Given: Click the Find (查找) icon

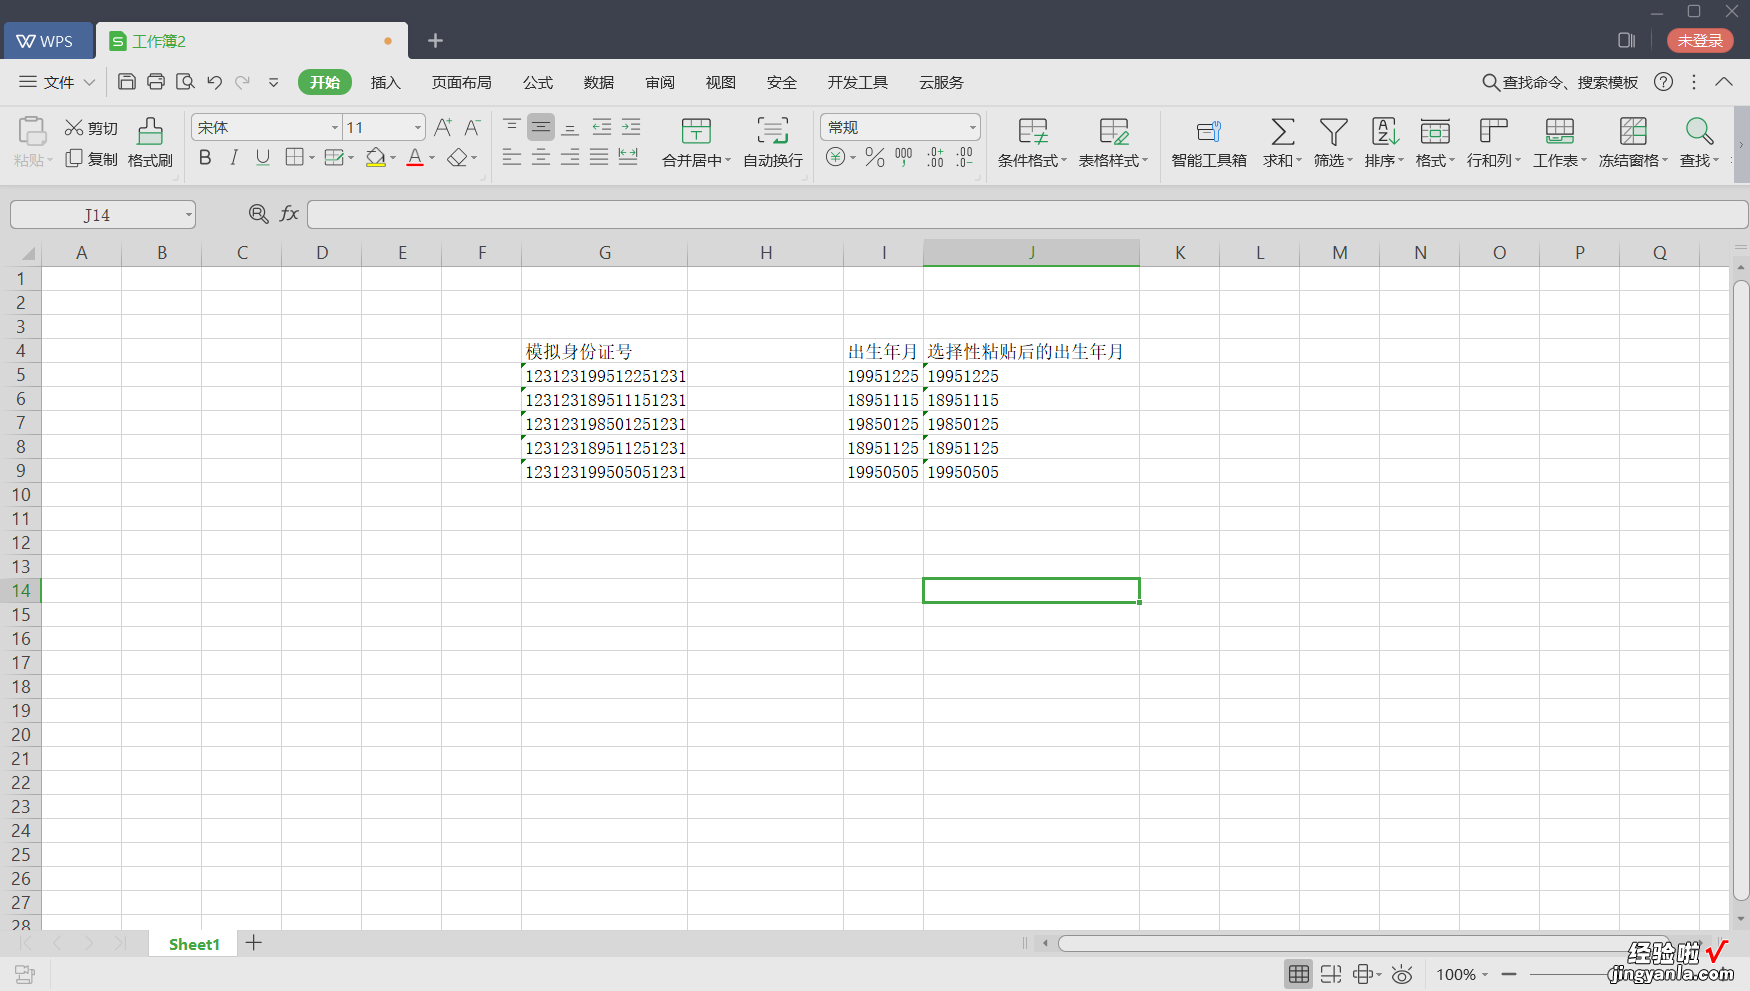Looking at the screenshot, I should click(1699, 132).
